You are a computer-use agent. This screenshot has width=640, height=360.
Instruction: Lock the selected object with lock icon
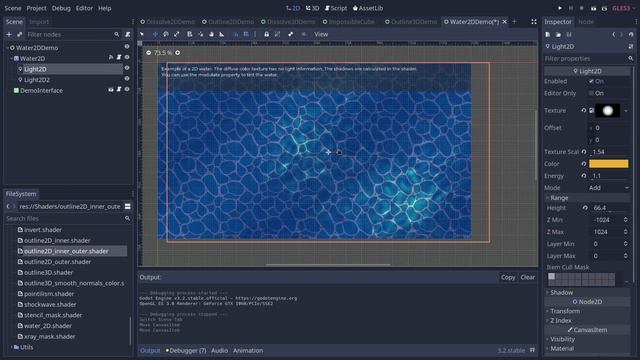pyautogui.click(x=267, y=34)
